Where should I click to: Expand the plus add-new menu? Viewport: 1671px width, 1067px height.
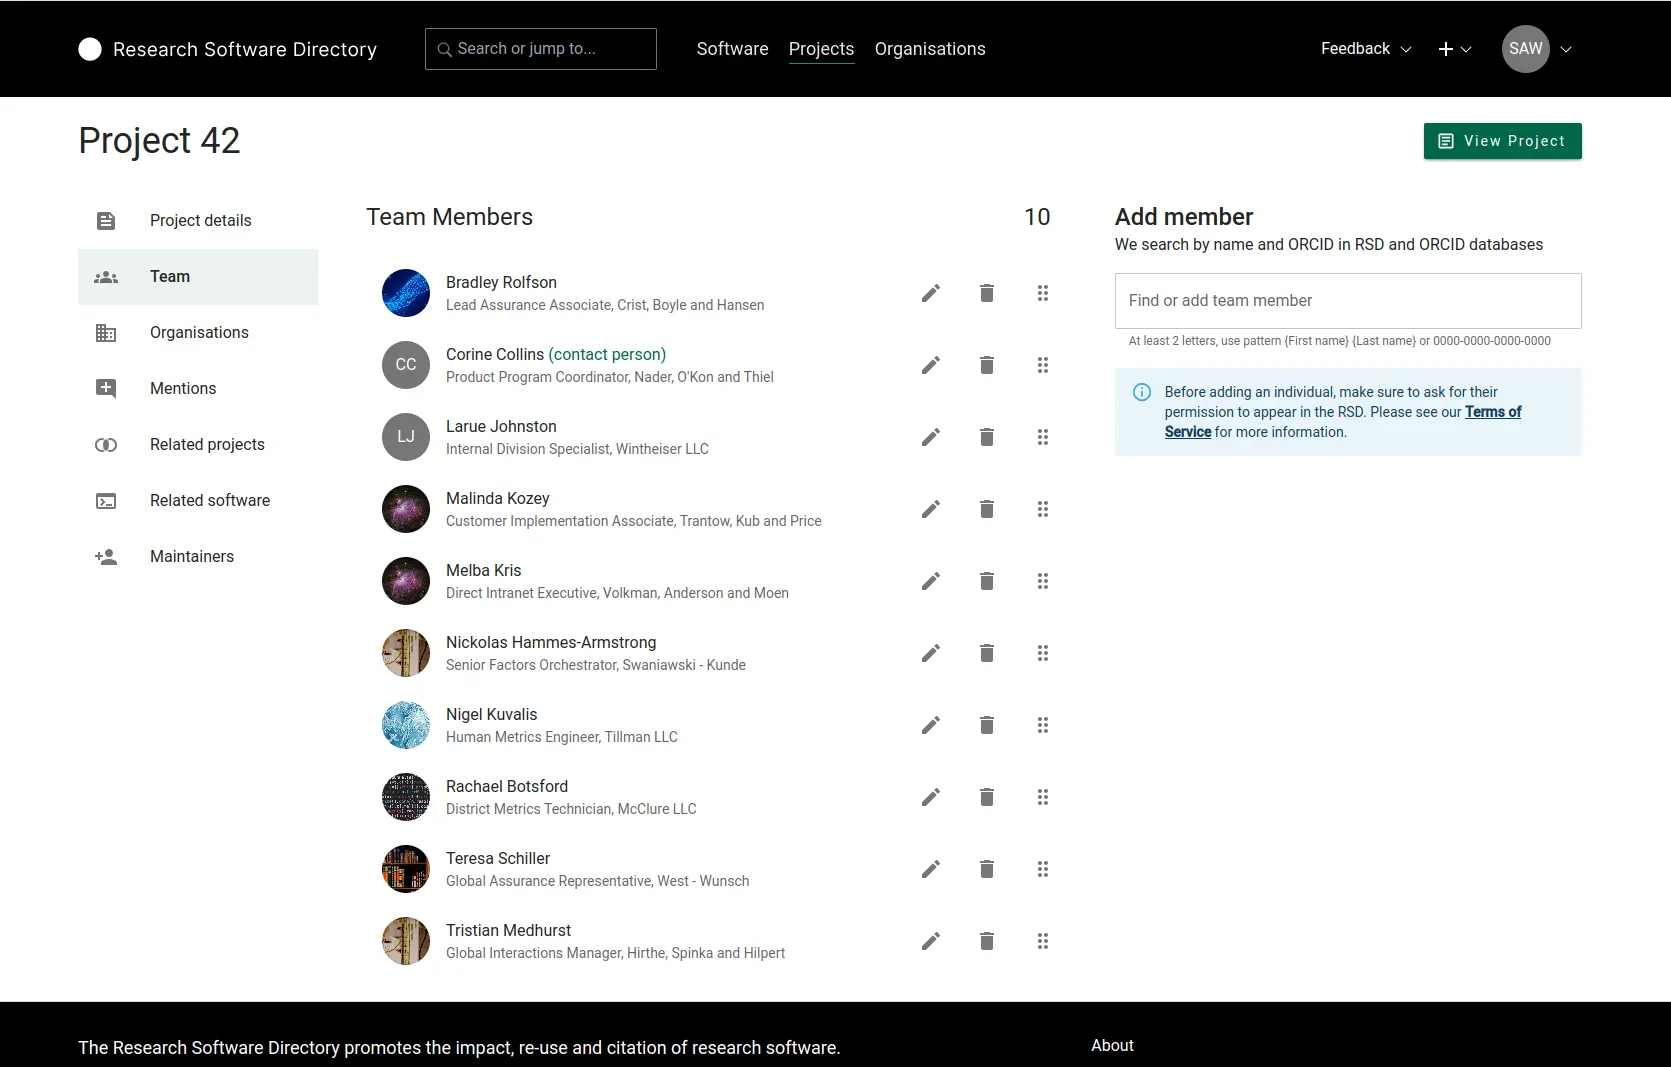click(1454, 49)
